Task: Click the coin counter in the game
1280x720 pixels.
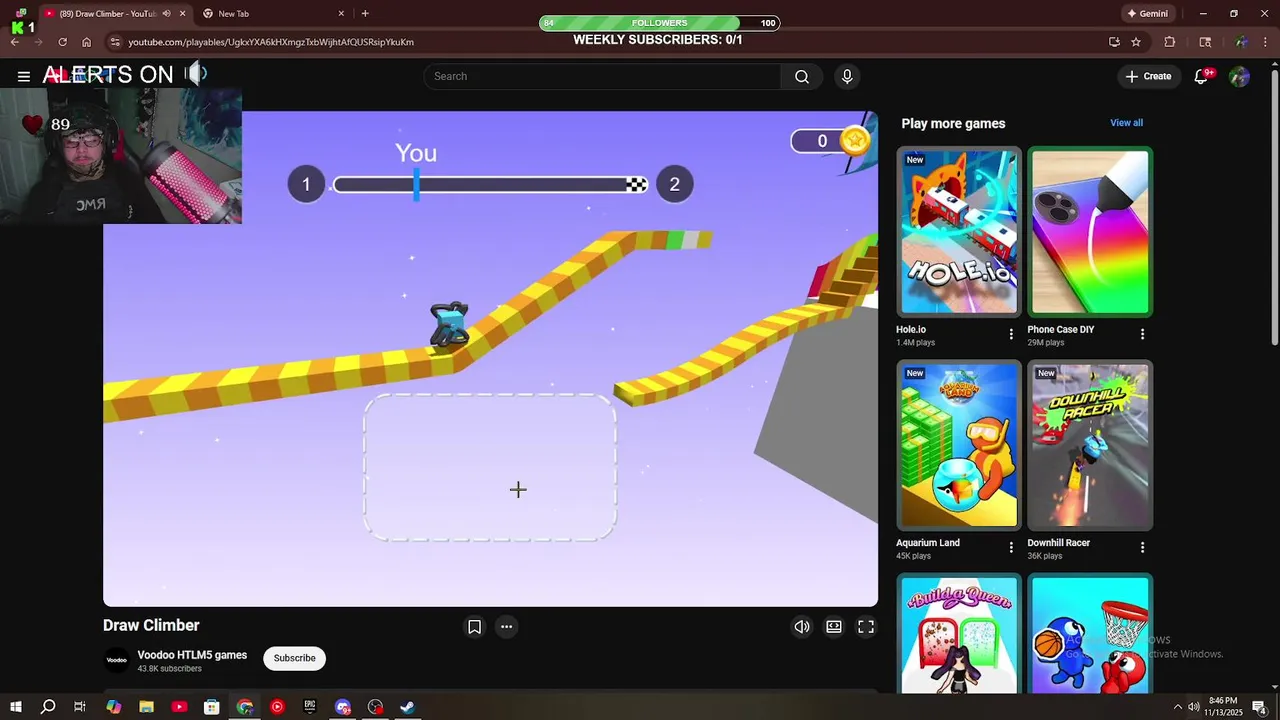Action: 830,141
